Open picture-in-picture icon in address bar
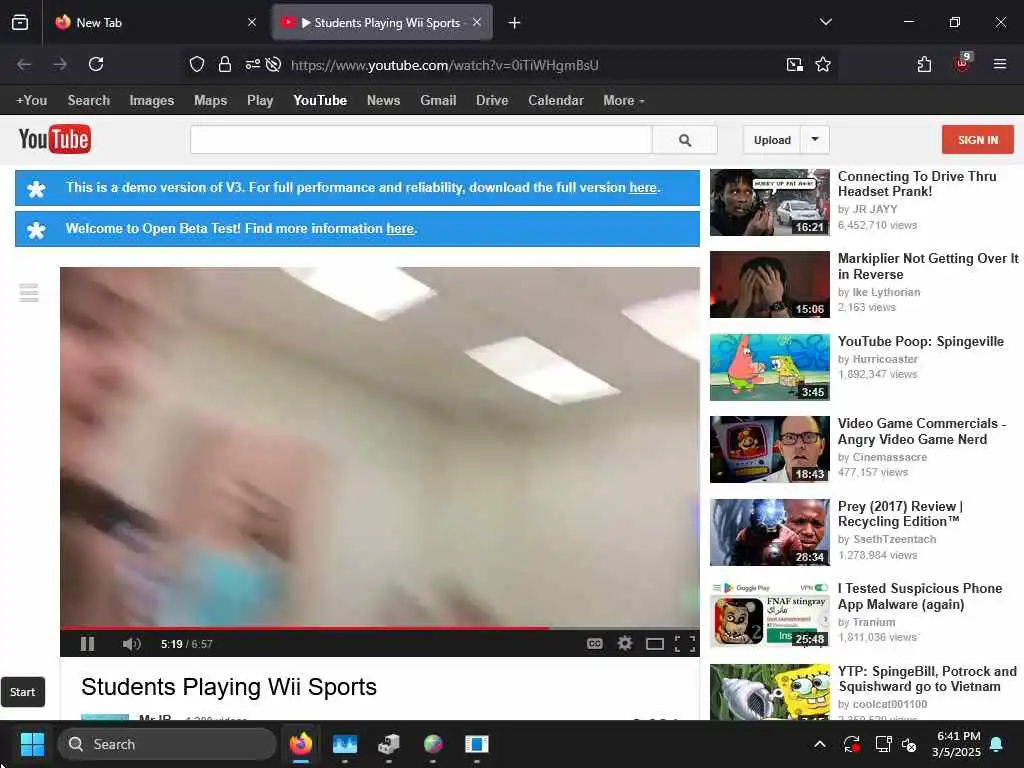 (x=795, y=64)
